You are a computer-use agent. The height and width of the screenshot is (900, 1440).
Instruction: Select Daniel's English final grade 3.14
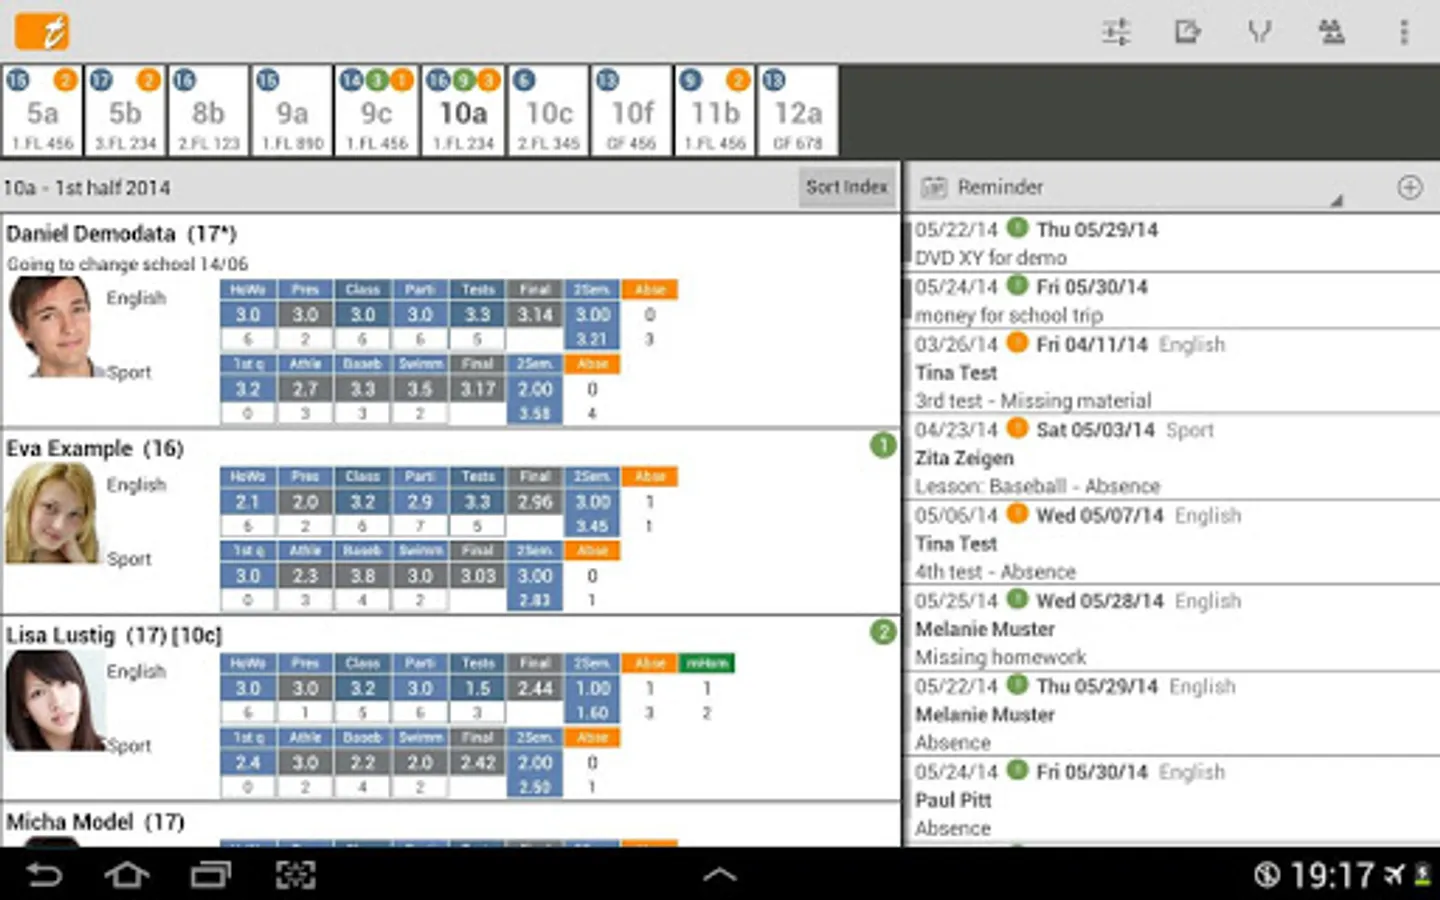[535, 314]
